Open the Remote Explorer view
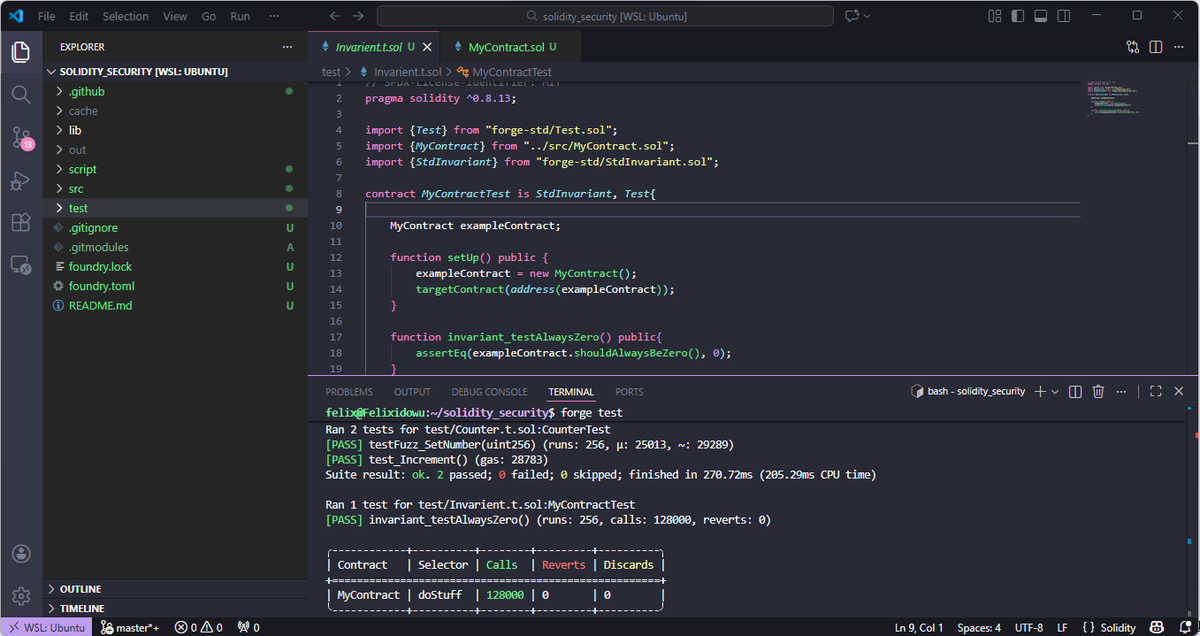Screen dimensions: 1200x636 21,266
